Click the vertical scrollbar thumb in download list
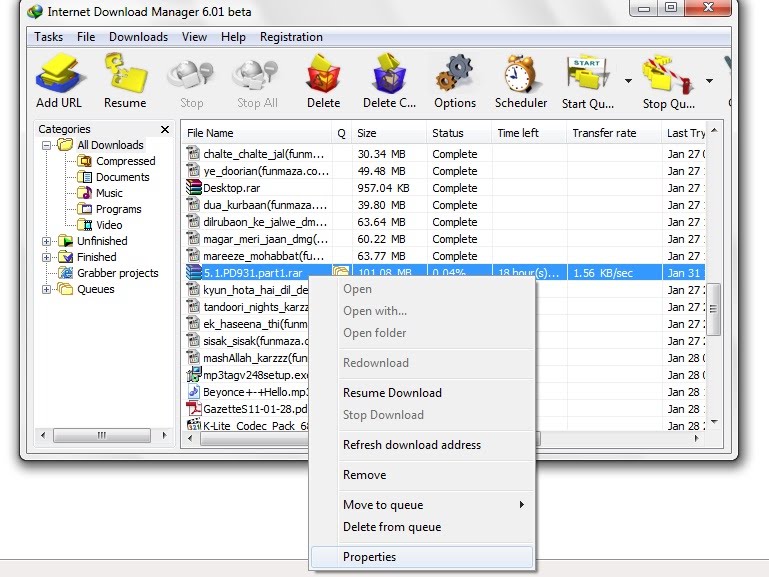 click(714, 309)
